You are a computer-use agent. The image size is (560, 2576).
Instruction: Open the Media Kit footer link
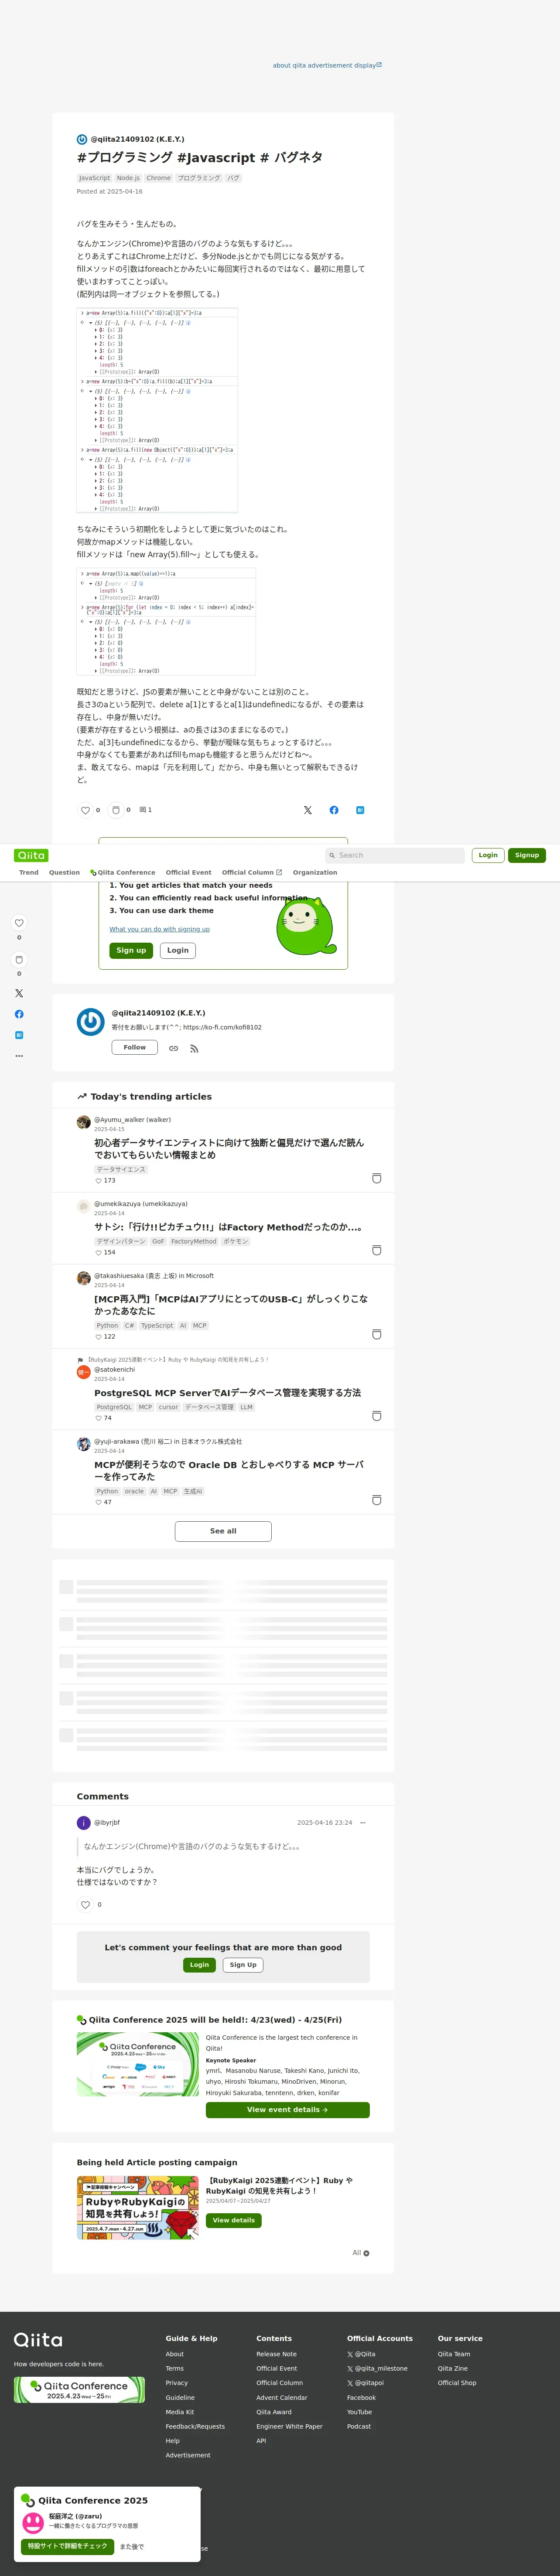180,2412
